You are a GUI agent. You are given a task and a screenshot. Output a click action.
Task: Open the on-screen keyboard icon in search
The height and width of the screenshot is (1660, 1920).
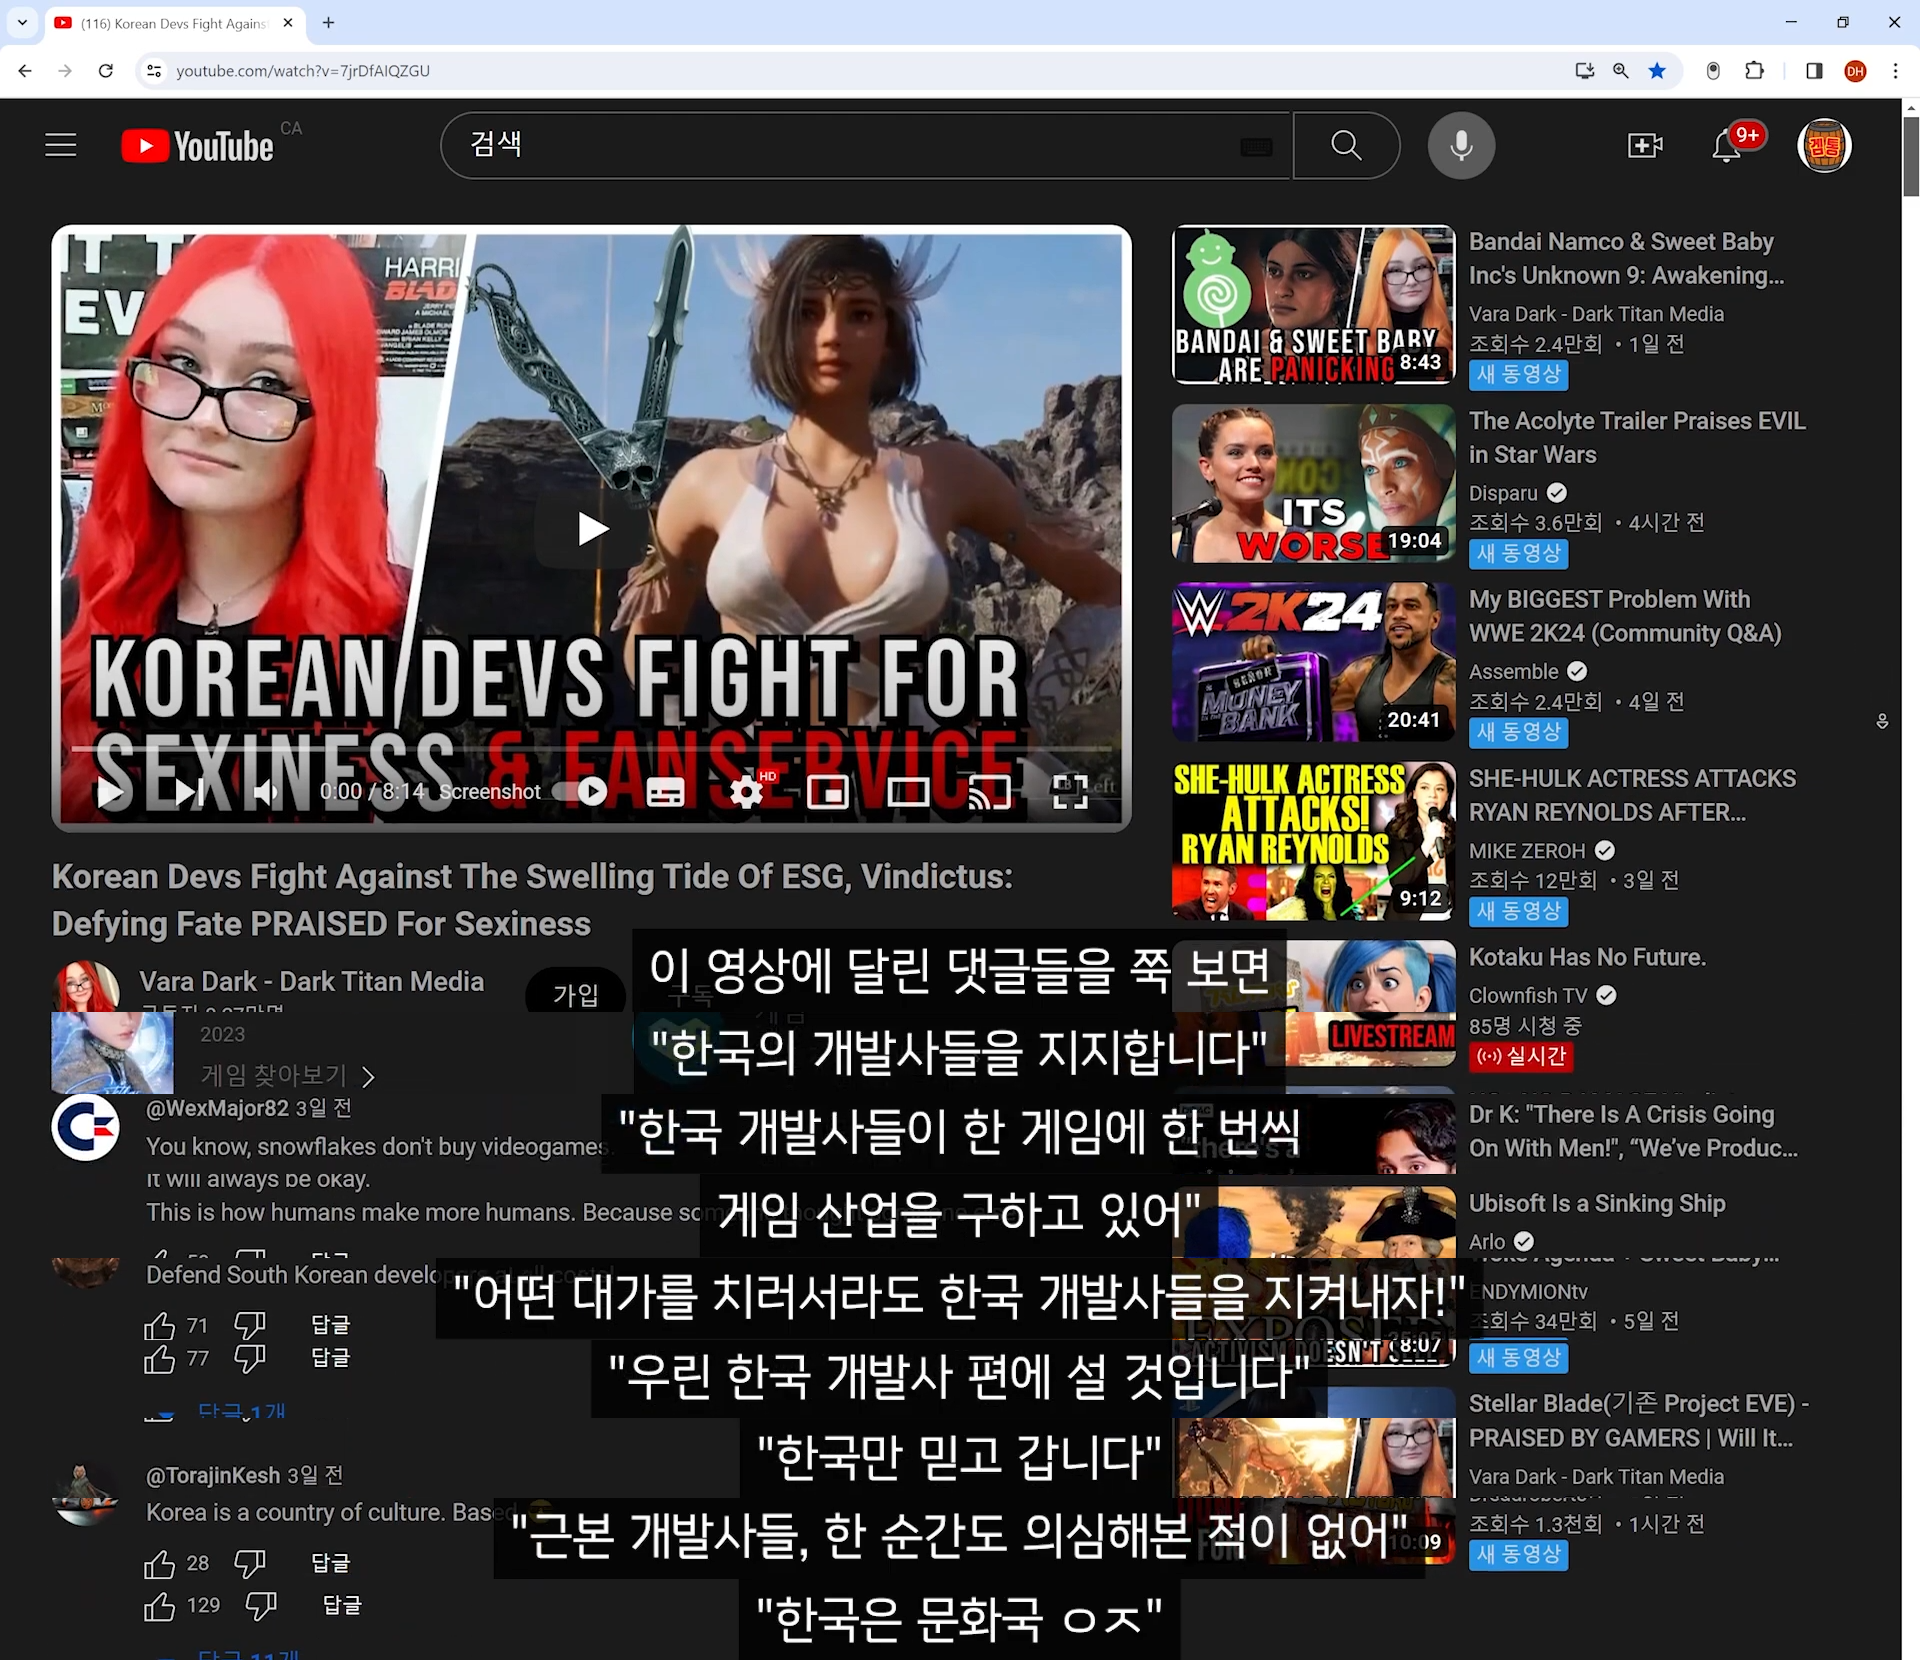[x=1256, y=147]
